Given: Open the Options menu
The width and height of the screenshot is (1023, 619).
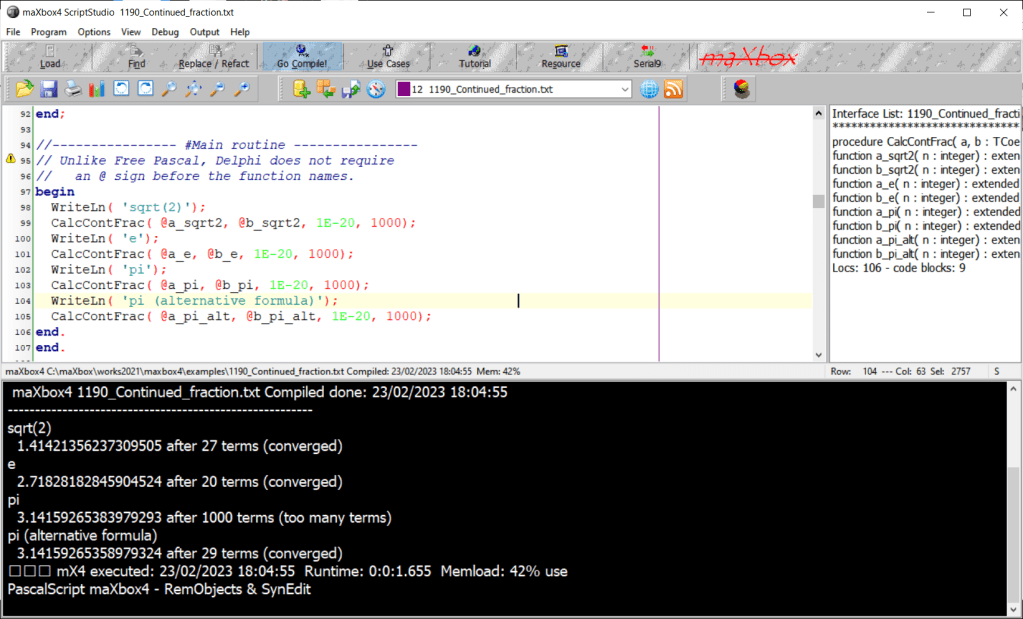Looking at the screenshot, I should point(94,32).
